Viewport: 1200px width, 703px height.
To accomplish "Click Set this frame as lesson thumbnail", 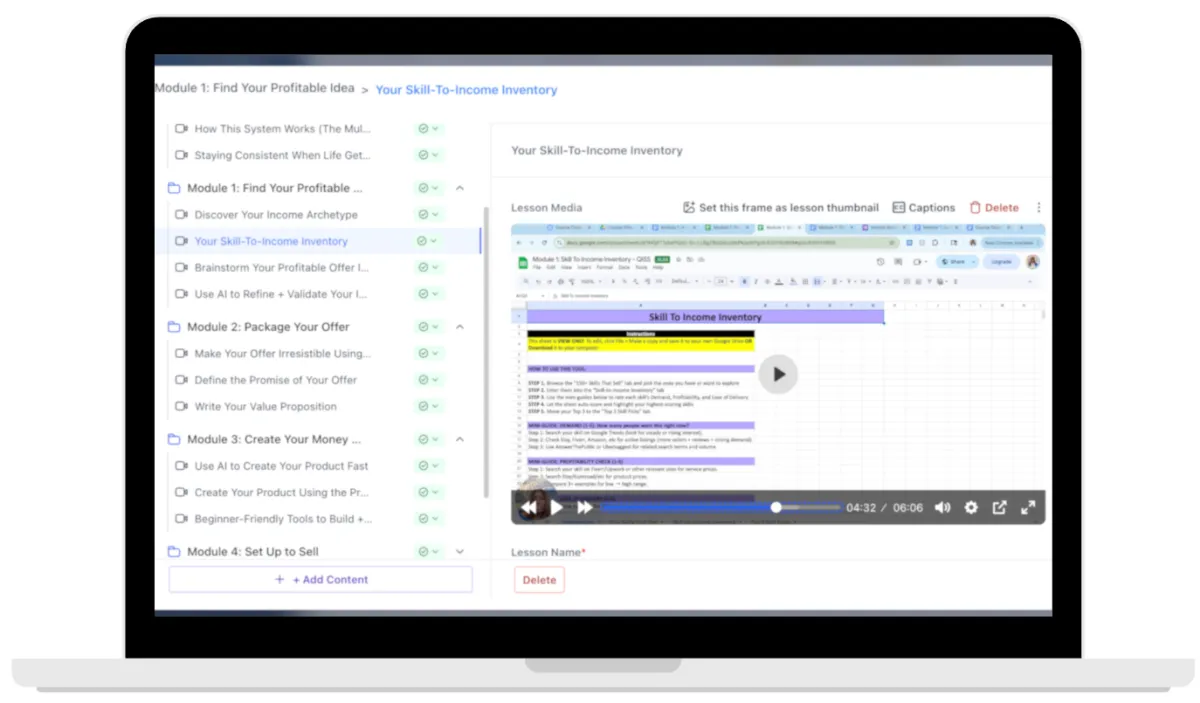I will [780, 208].
